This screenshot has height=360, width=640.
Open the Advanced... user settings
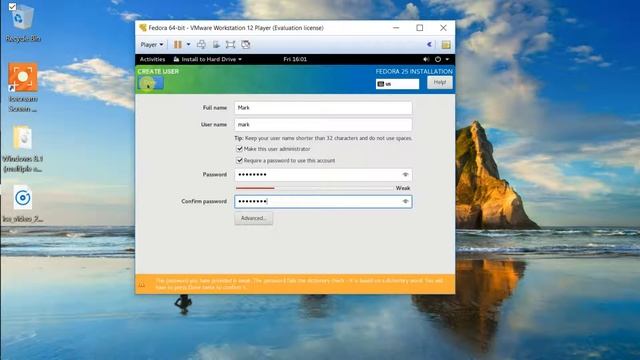pyautogui.click(x=253, y=218)
